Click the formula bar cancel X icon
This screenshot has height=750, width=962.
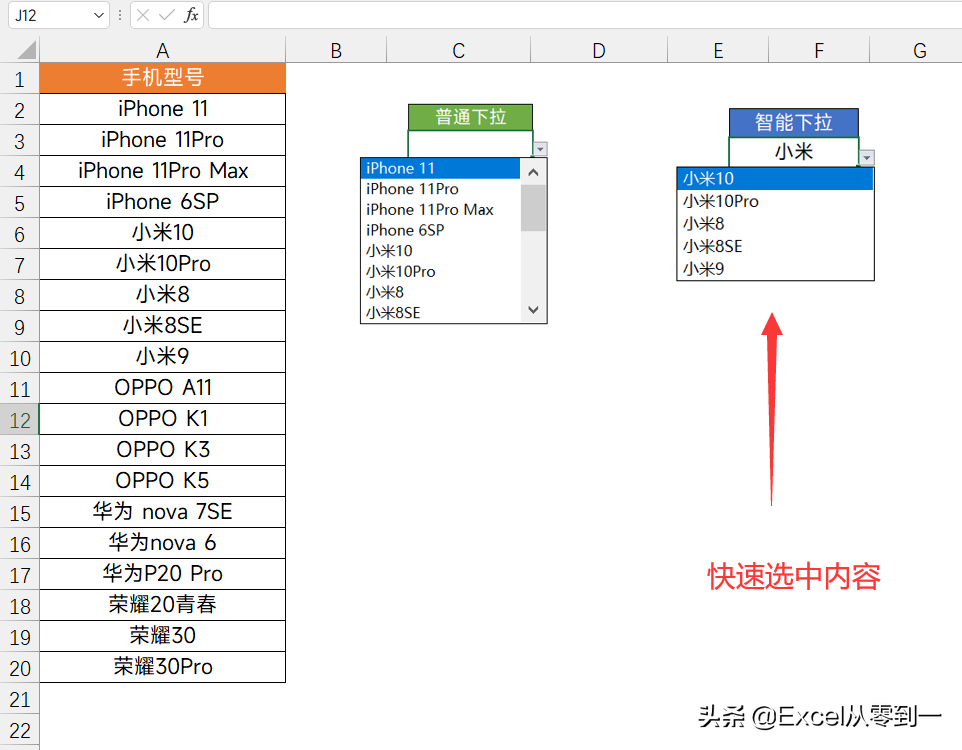point(143,15)
